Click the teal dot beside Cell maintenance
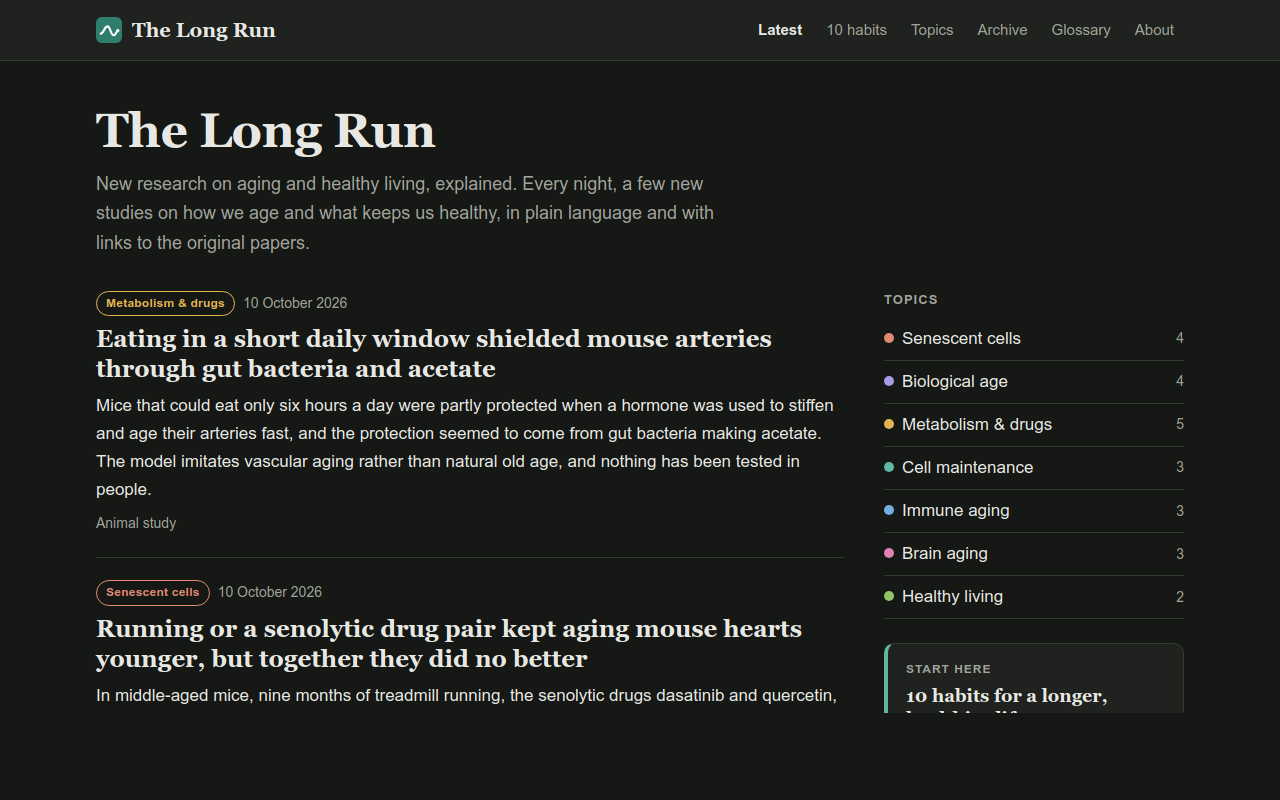 click(x=889, y=467)
